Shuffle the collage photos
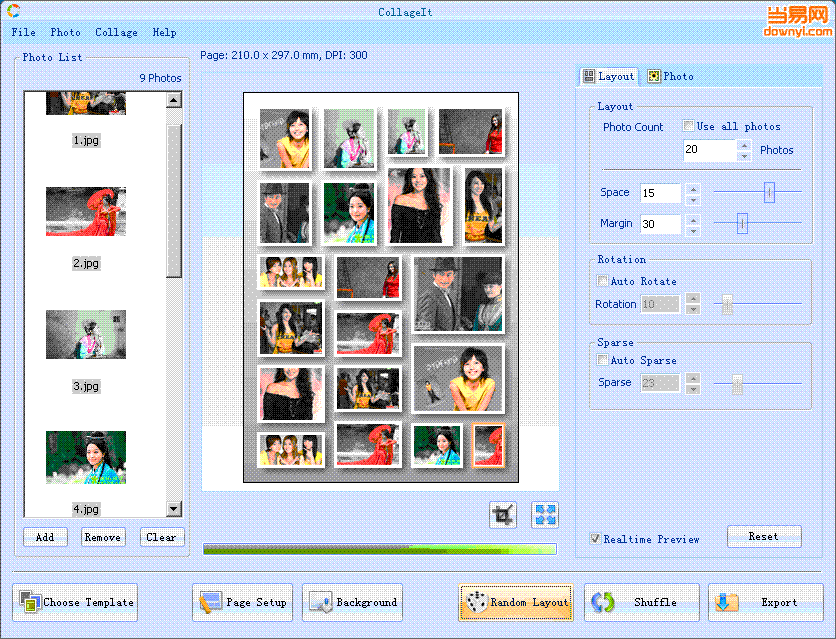Image resolution: width=836 pixels, height=639 pixels. (x=642, y=602)
